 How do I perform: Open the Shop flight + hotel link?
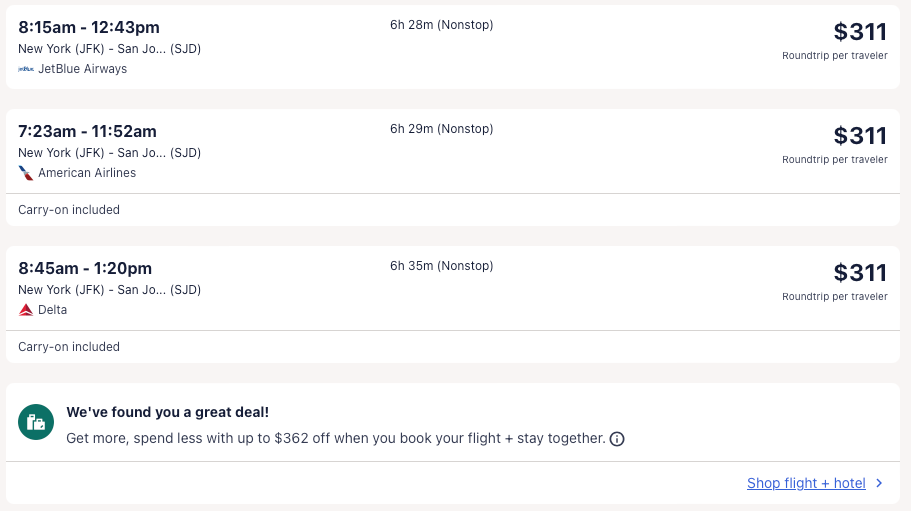[806, 483]
